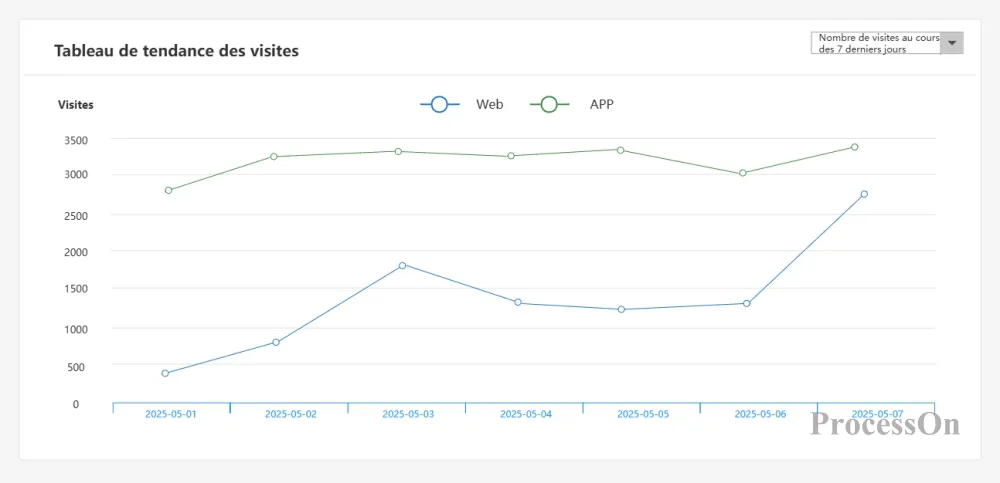
Task: Click the Web legend label
Action: [489, 104]
